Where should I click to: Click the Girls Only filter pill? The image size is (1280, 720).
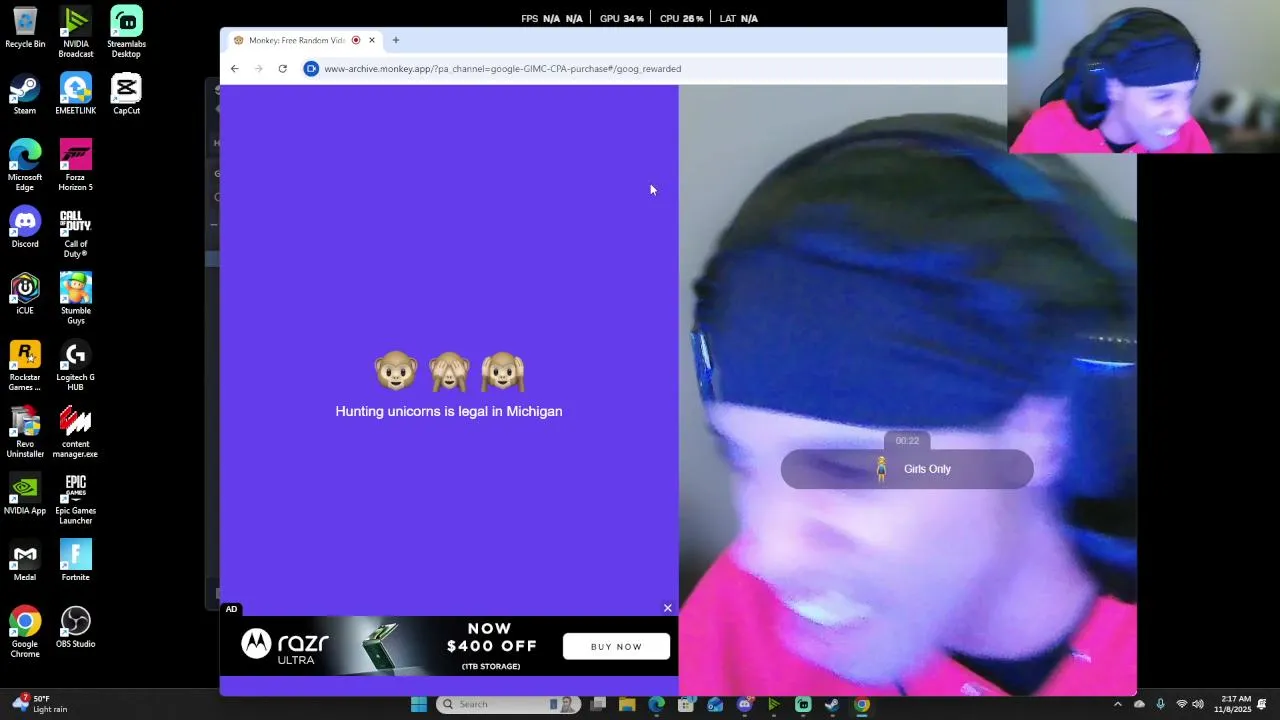907,469
